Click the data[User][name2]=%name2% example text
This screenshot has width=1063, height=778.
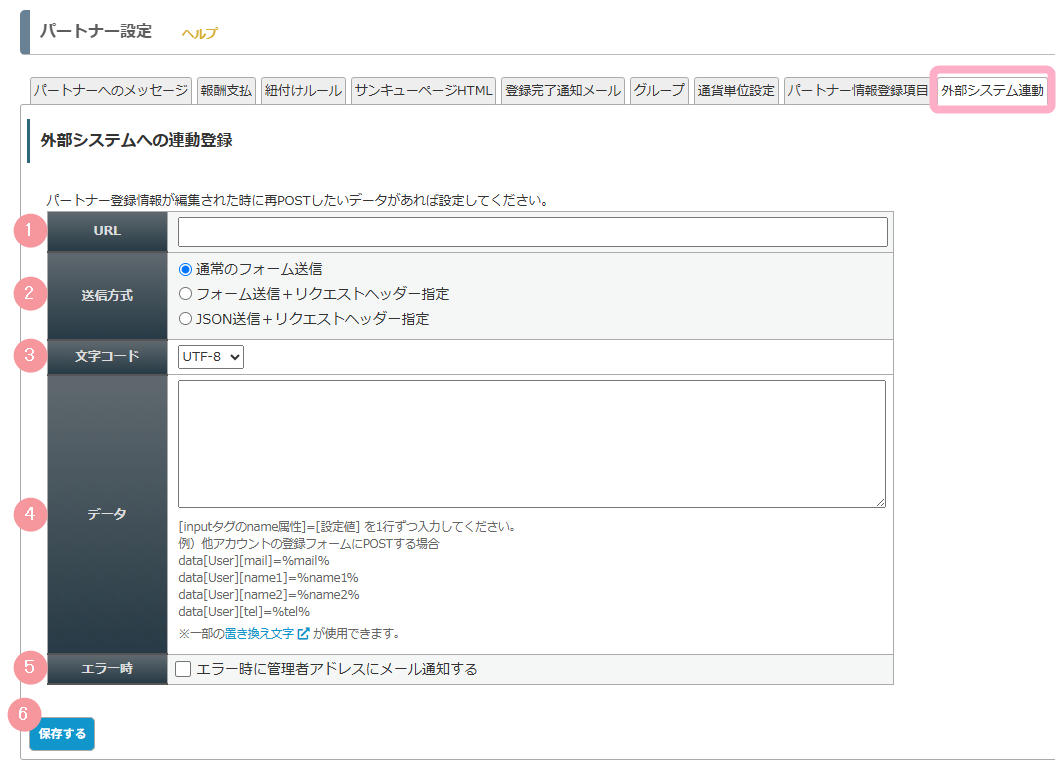tap(269, 595)
